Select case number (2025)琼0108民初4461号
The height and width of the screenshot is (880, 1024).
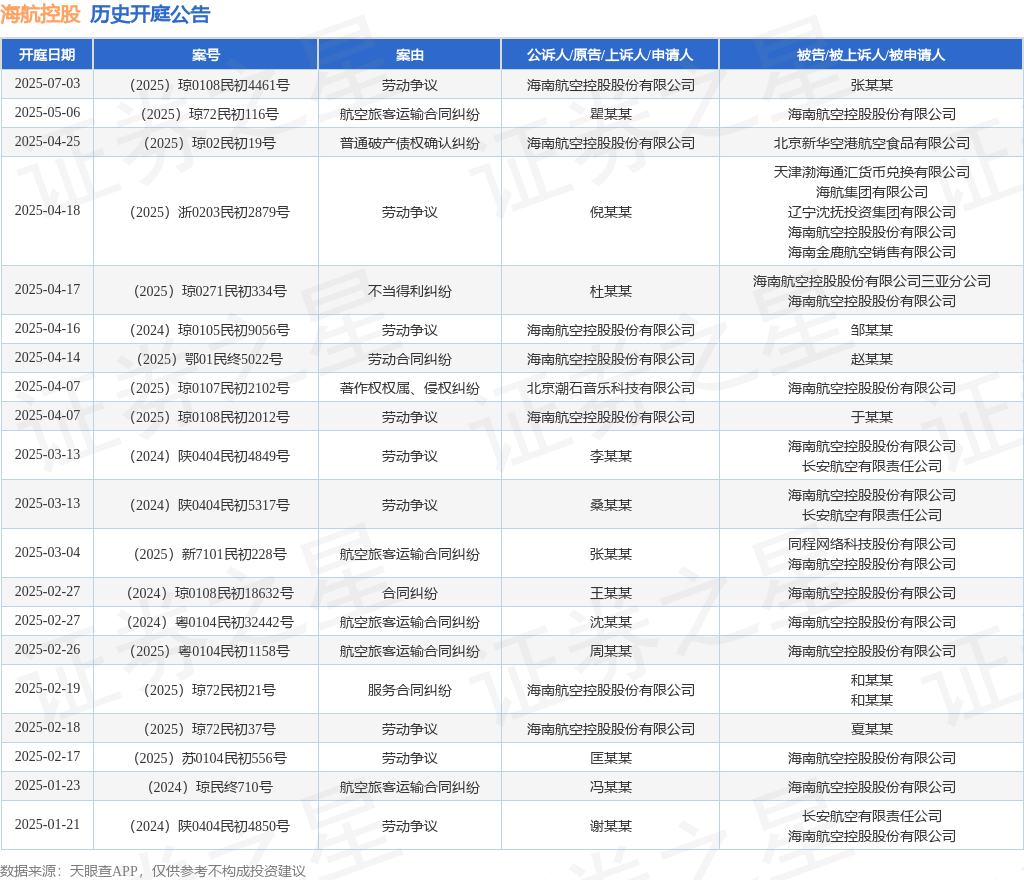(x=206, y=86)
